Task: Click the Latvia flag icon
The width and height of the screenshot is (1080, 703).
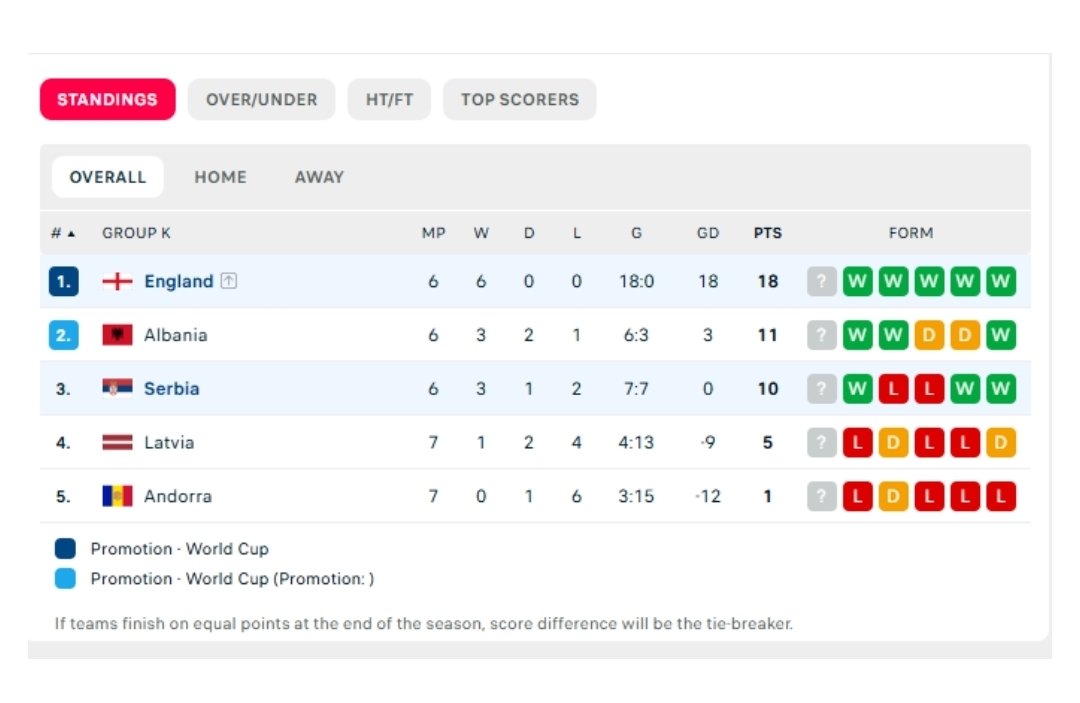Action: coord(117,442)
